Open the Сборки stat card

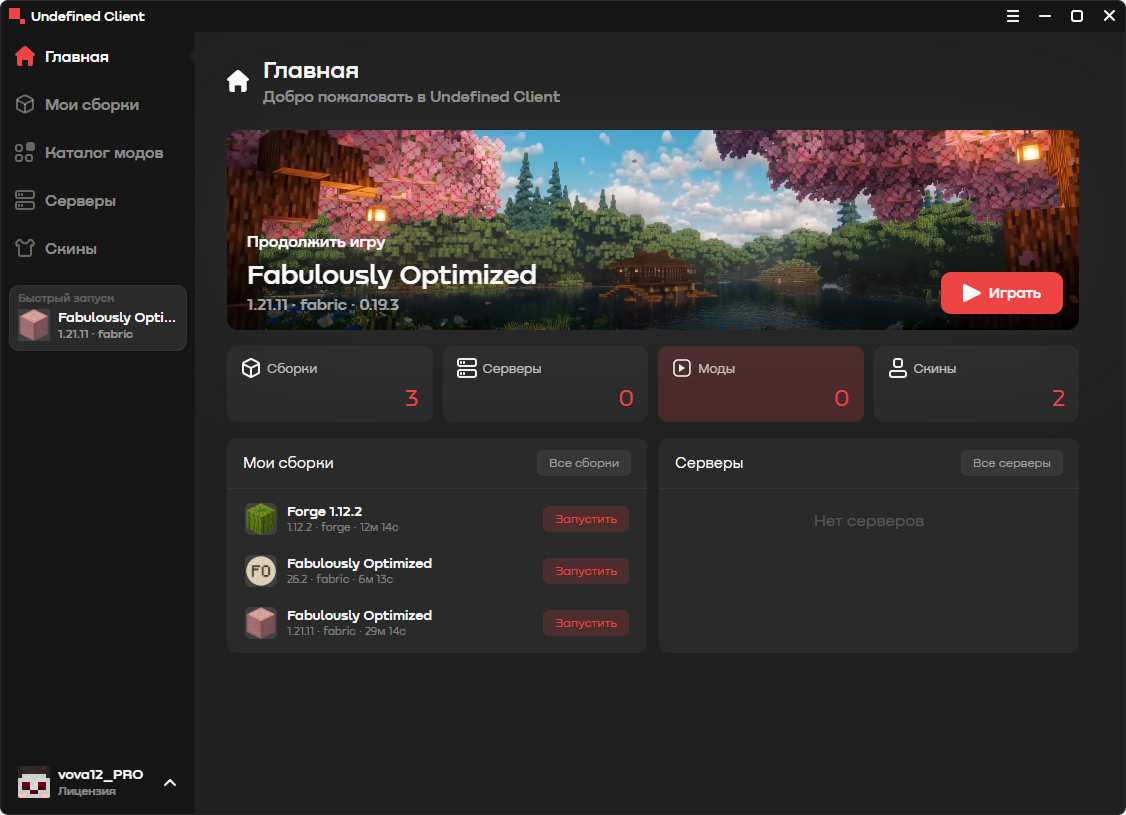point(330,384)
